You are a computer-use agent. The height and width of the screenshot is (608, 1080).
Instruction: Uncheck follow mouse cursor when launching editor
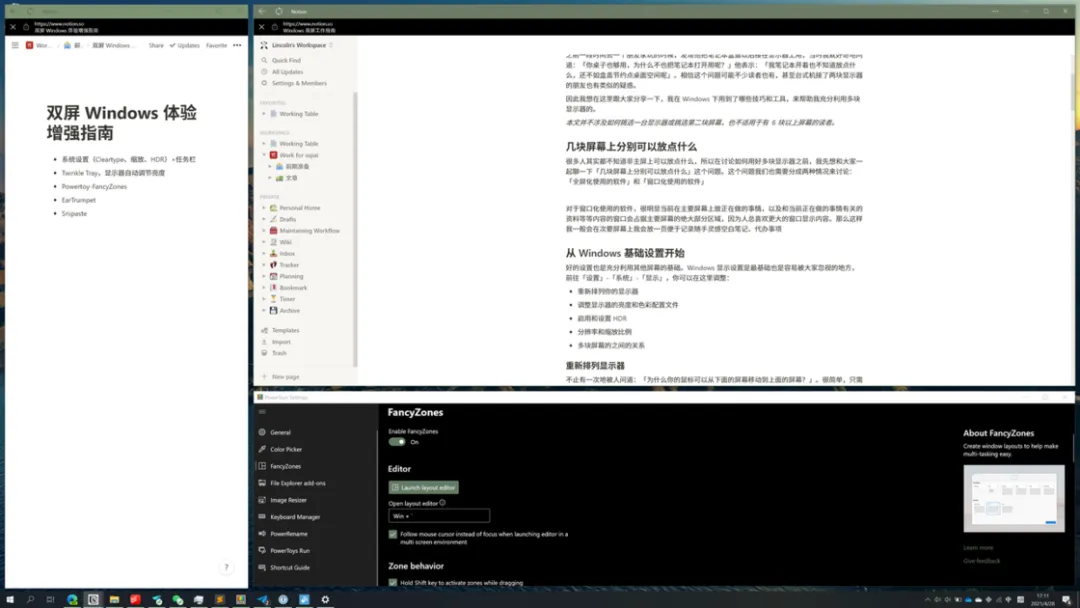393,534
